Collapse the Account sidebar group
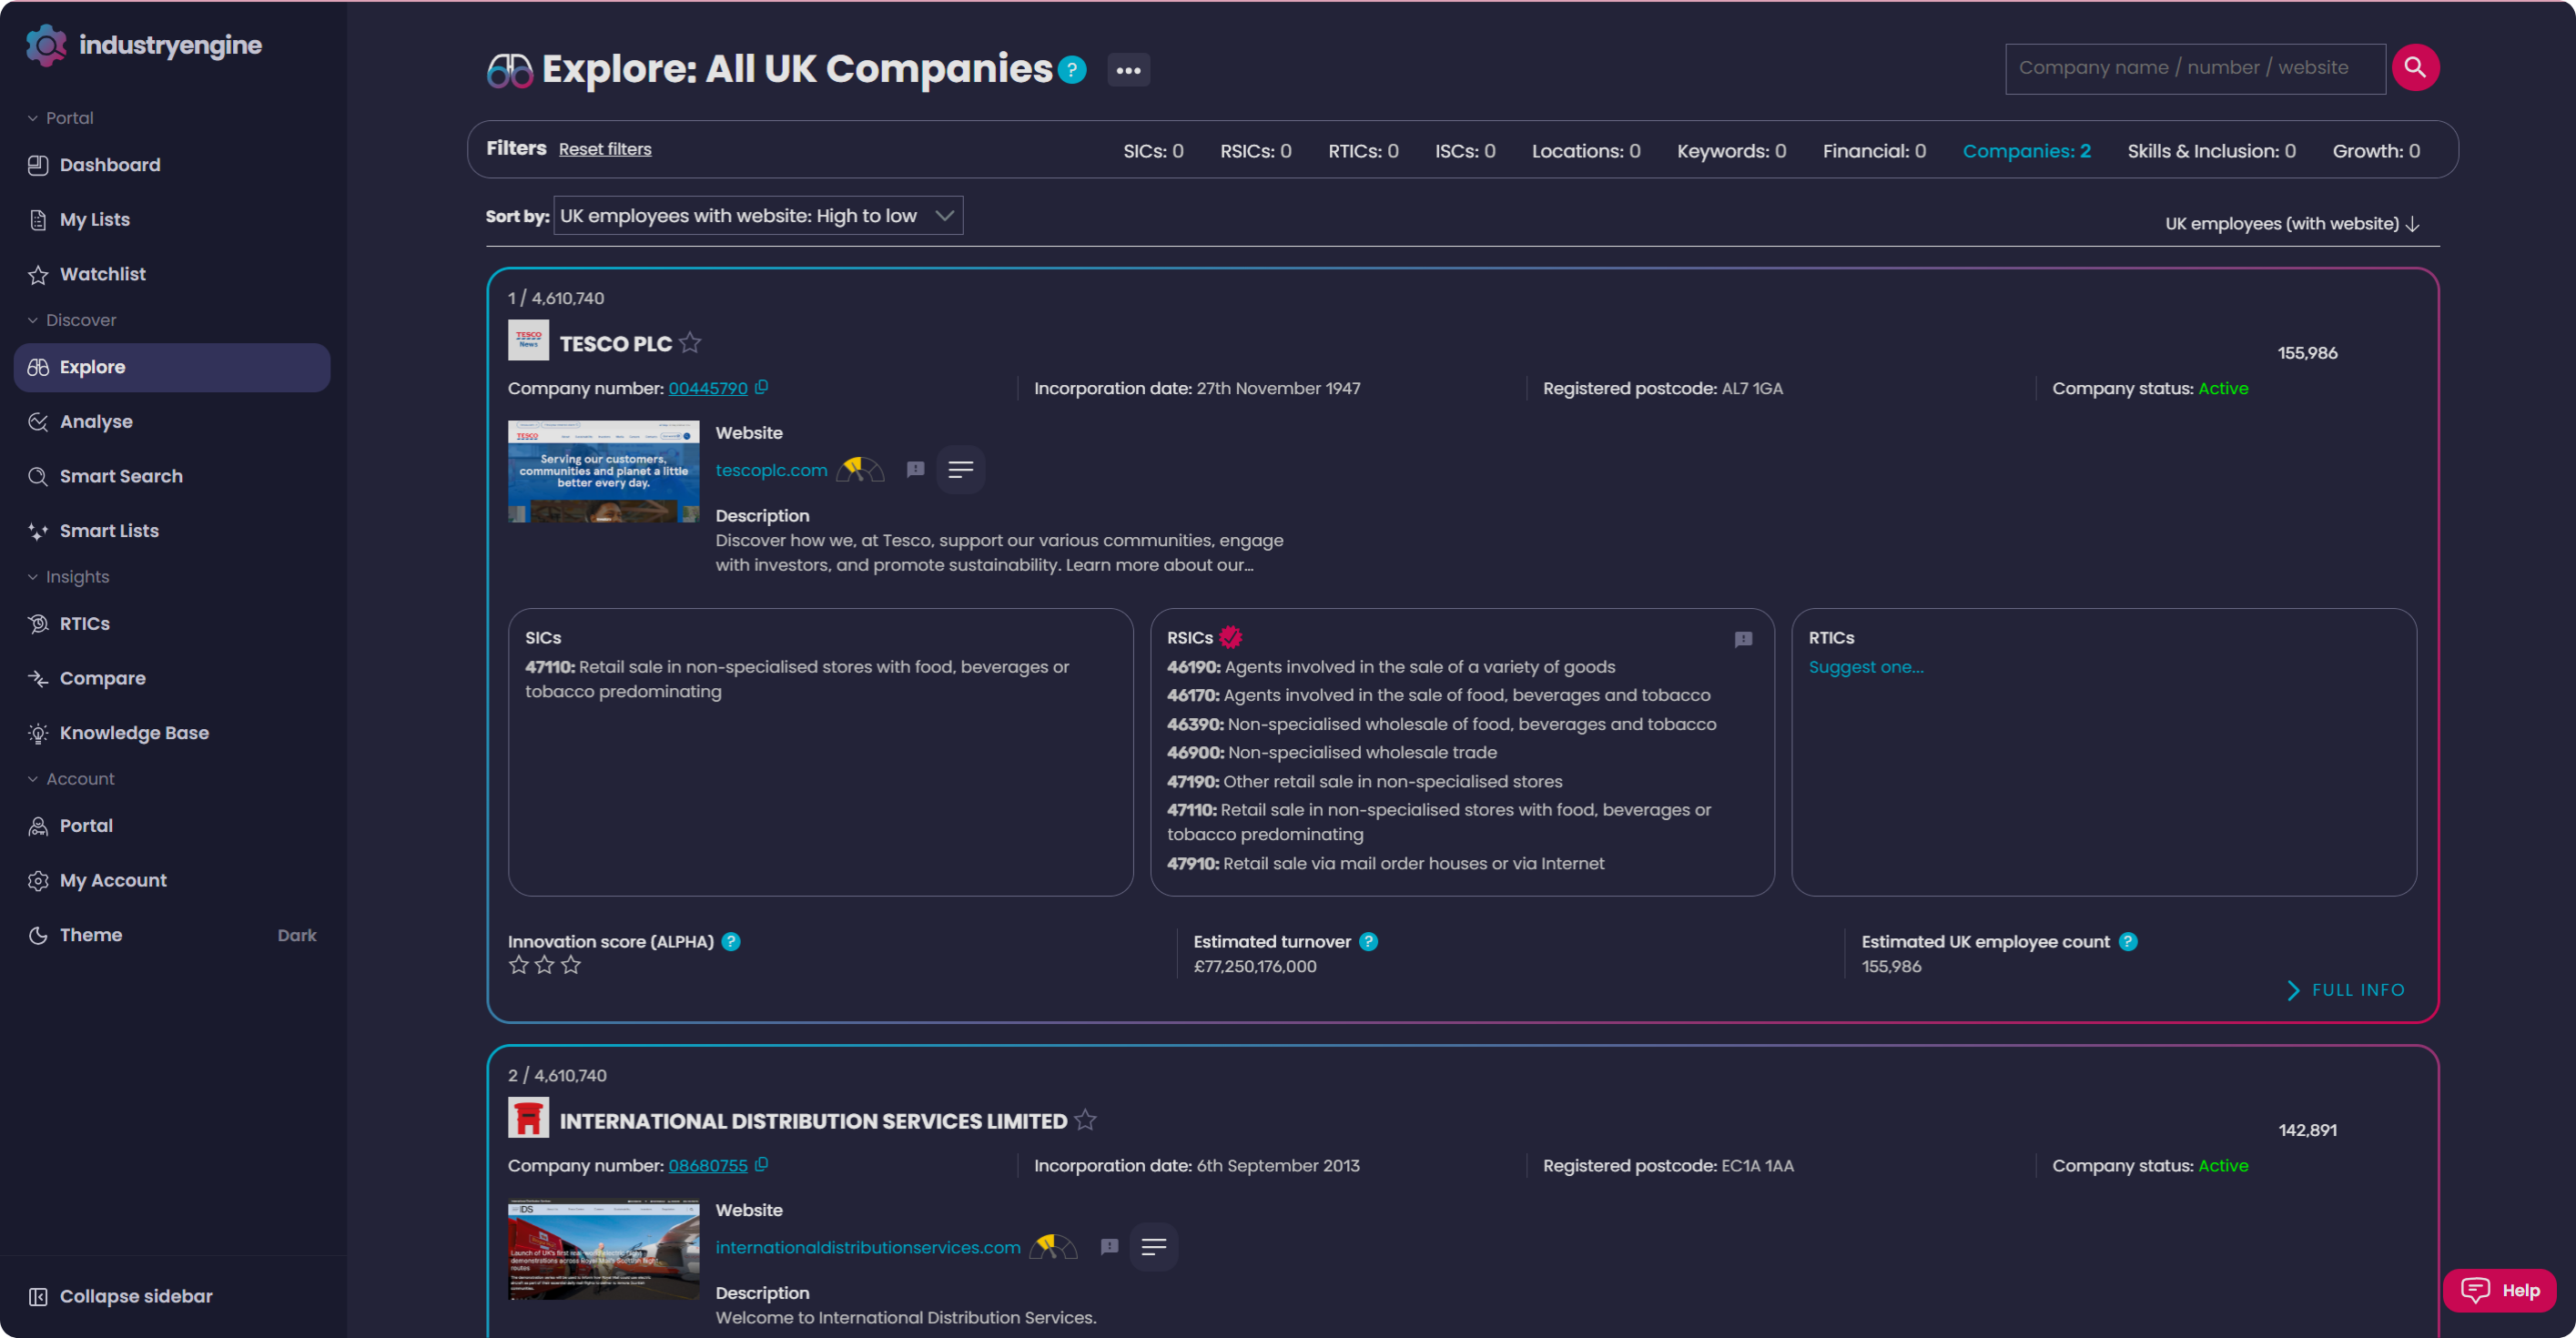The width and height of the screenshot is (2576, 1338). click(x=70, y=779)
